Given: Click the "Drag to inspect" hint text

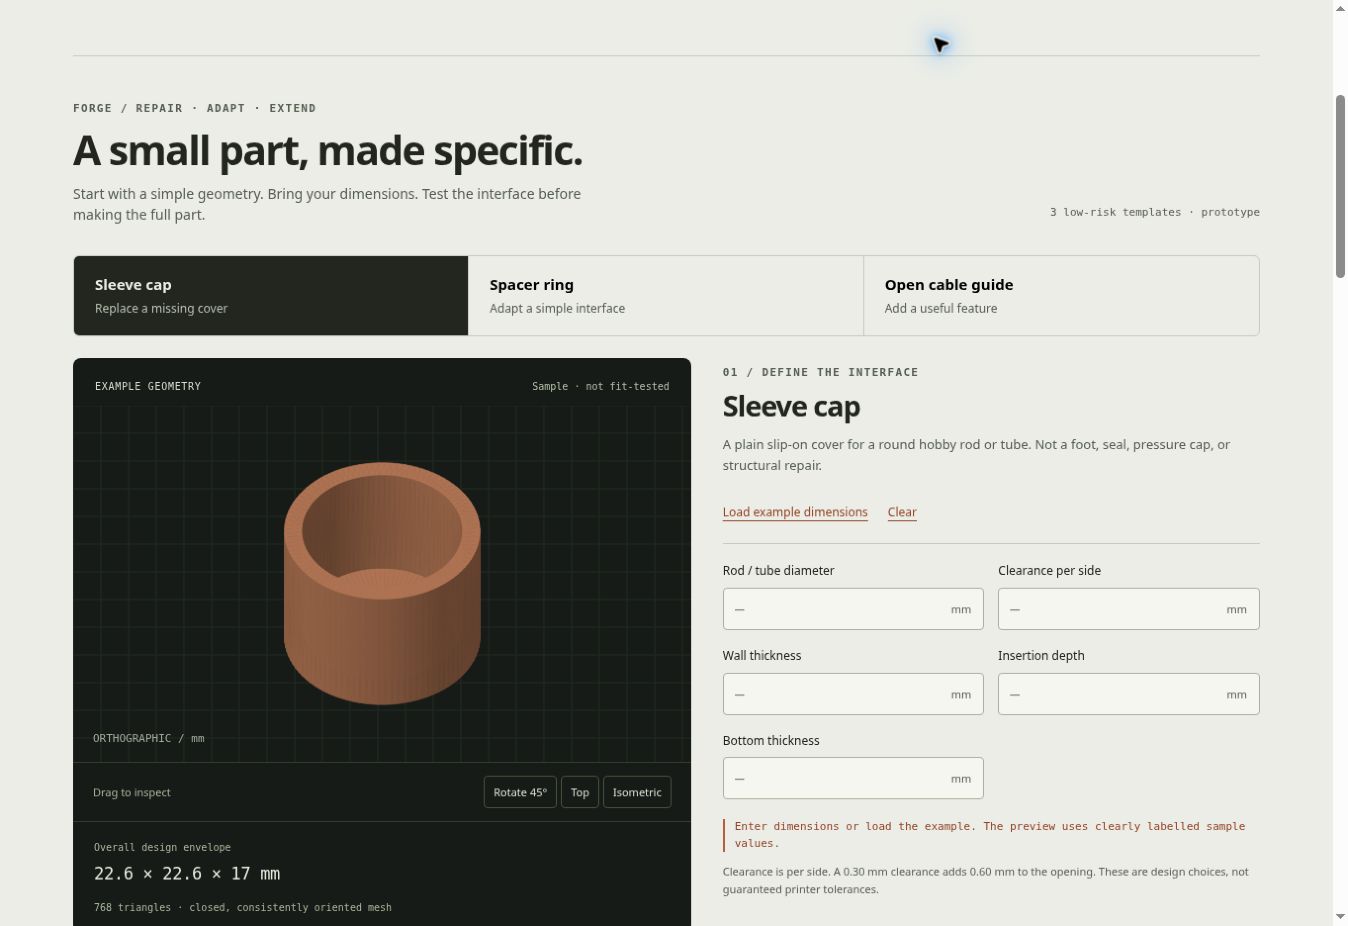Looking at the screenshot, I should [132, 792].
